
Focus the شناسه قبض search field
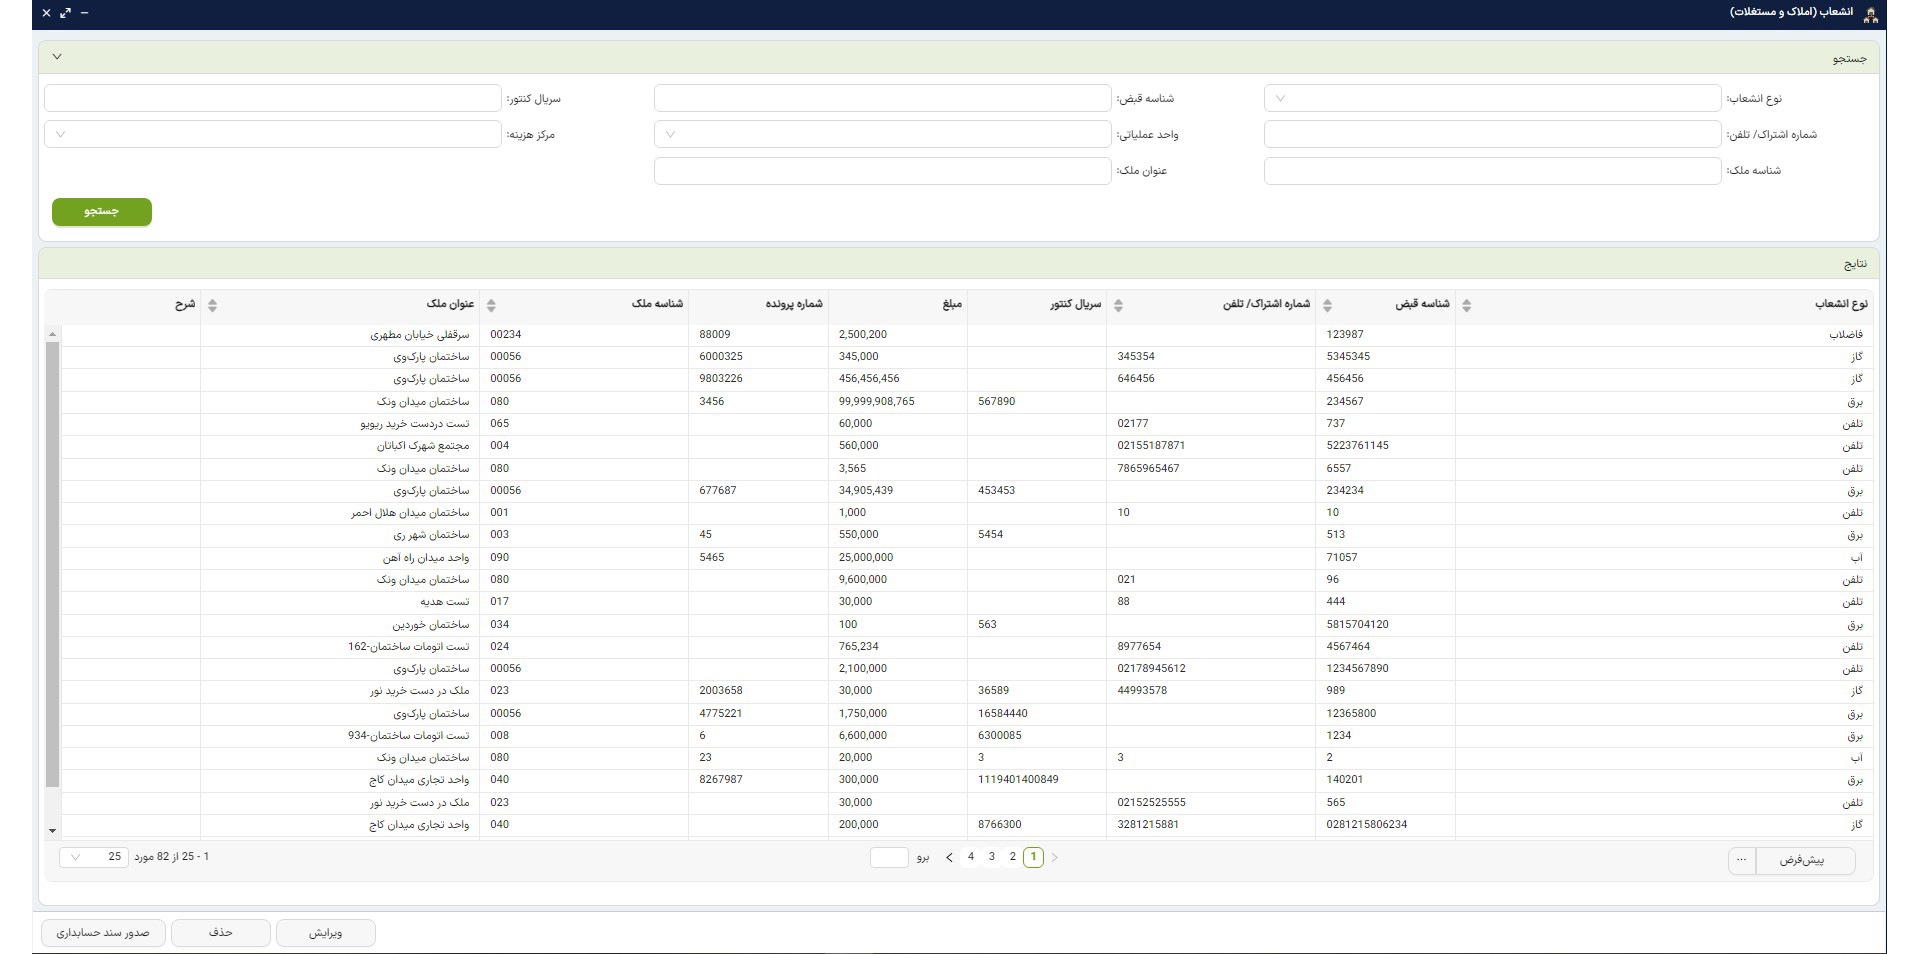click(882, 98)
